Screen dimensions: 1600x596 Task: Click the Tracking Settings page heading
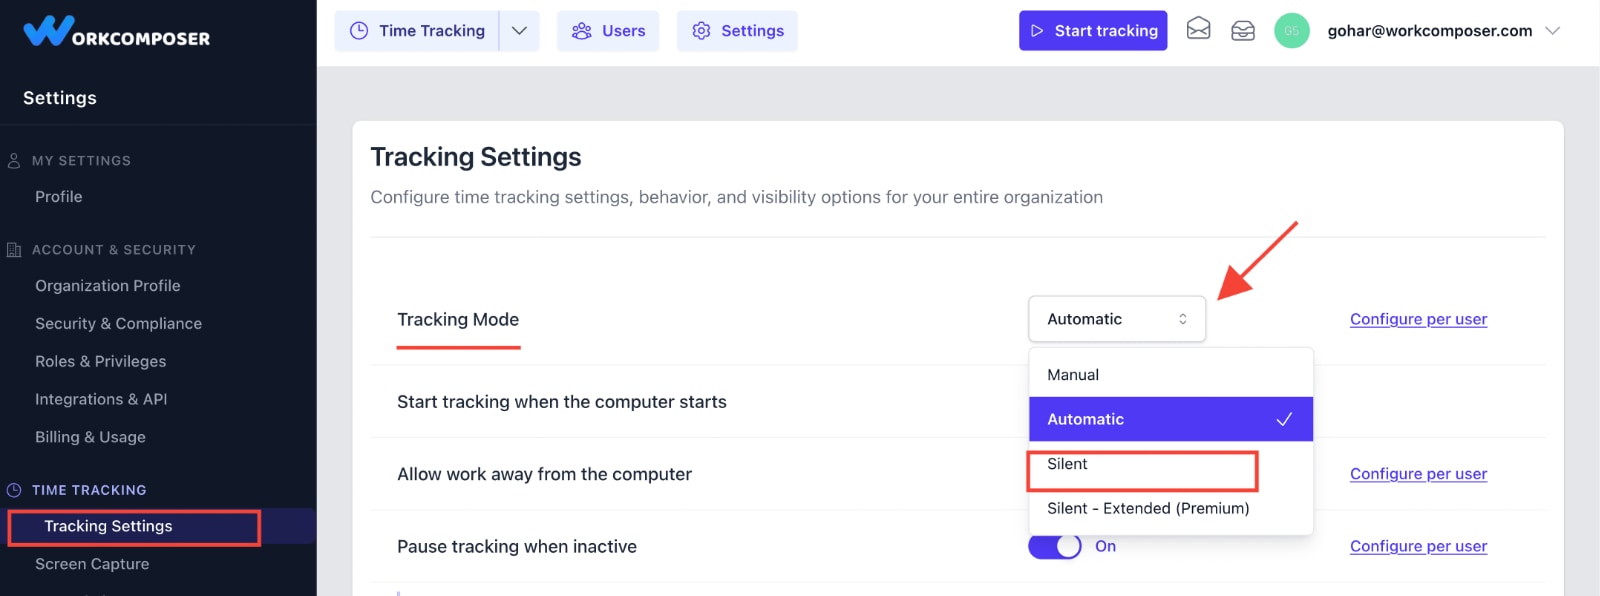pyautogui.click(x=476, y=157)
